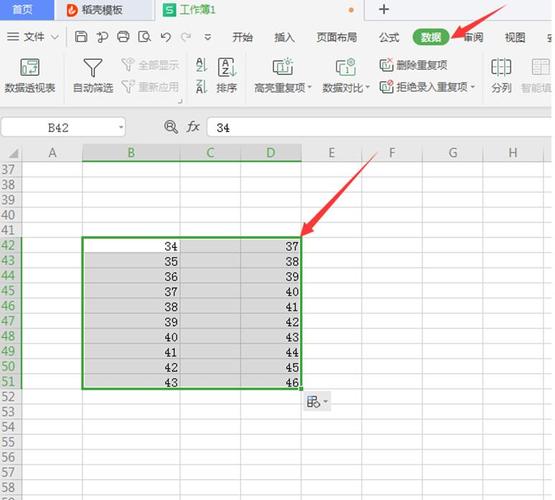Sort ascending A to Z icon
This screenshot has width=555, height=500.
tap(201, 65)
